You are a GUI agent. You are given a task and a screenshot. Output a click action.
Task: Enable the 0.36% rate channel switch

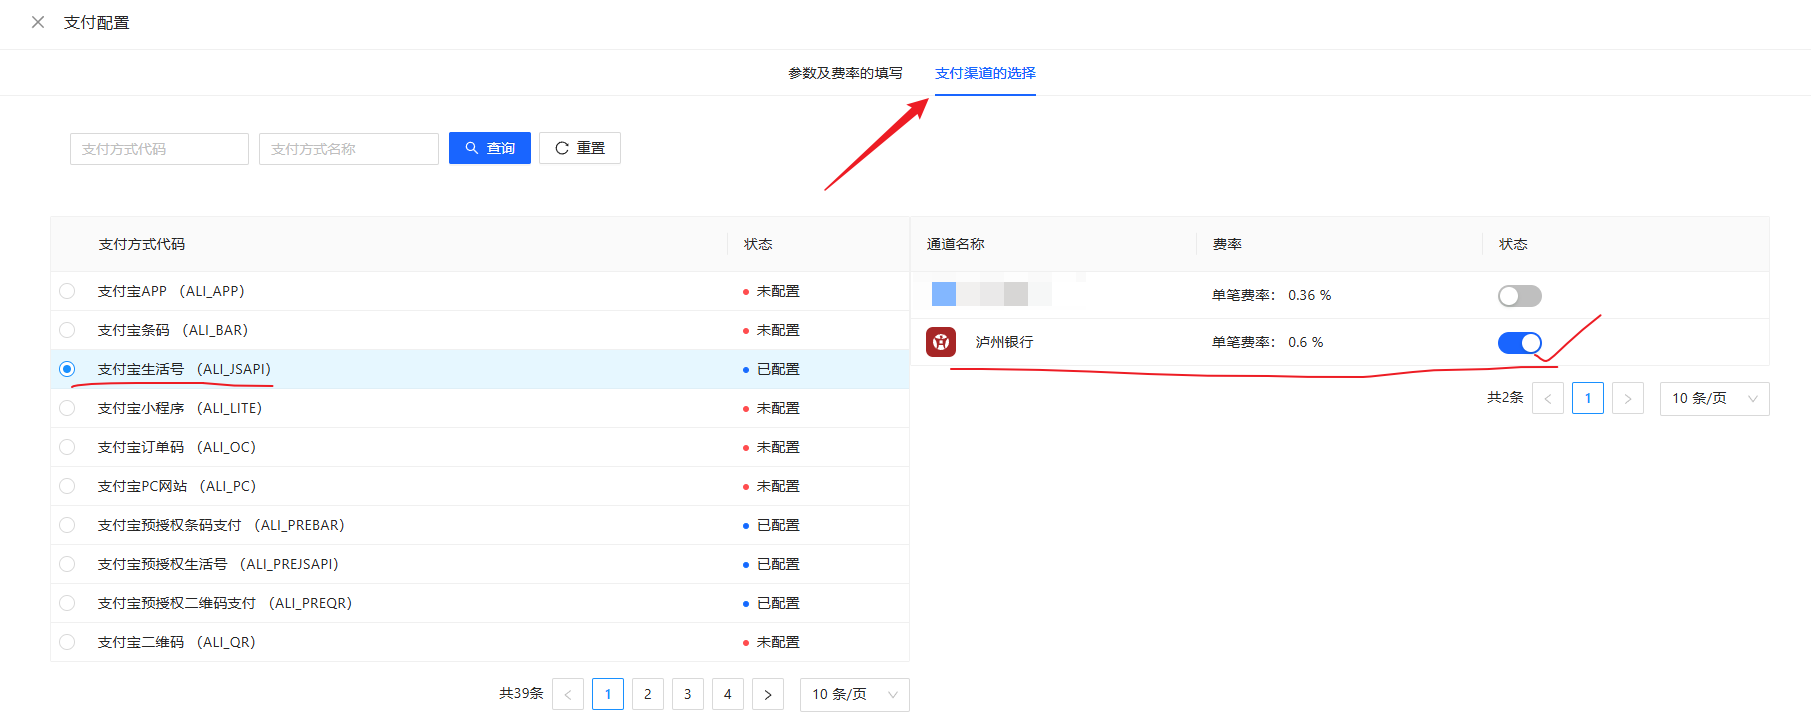click(1519, 296)
